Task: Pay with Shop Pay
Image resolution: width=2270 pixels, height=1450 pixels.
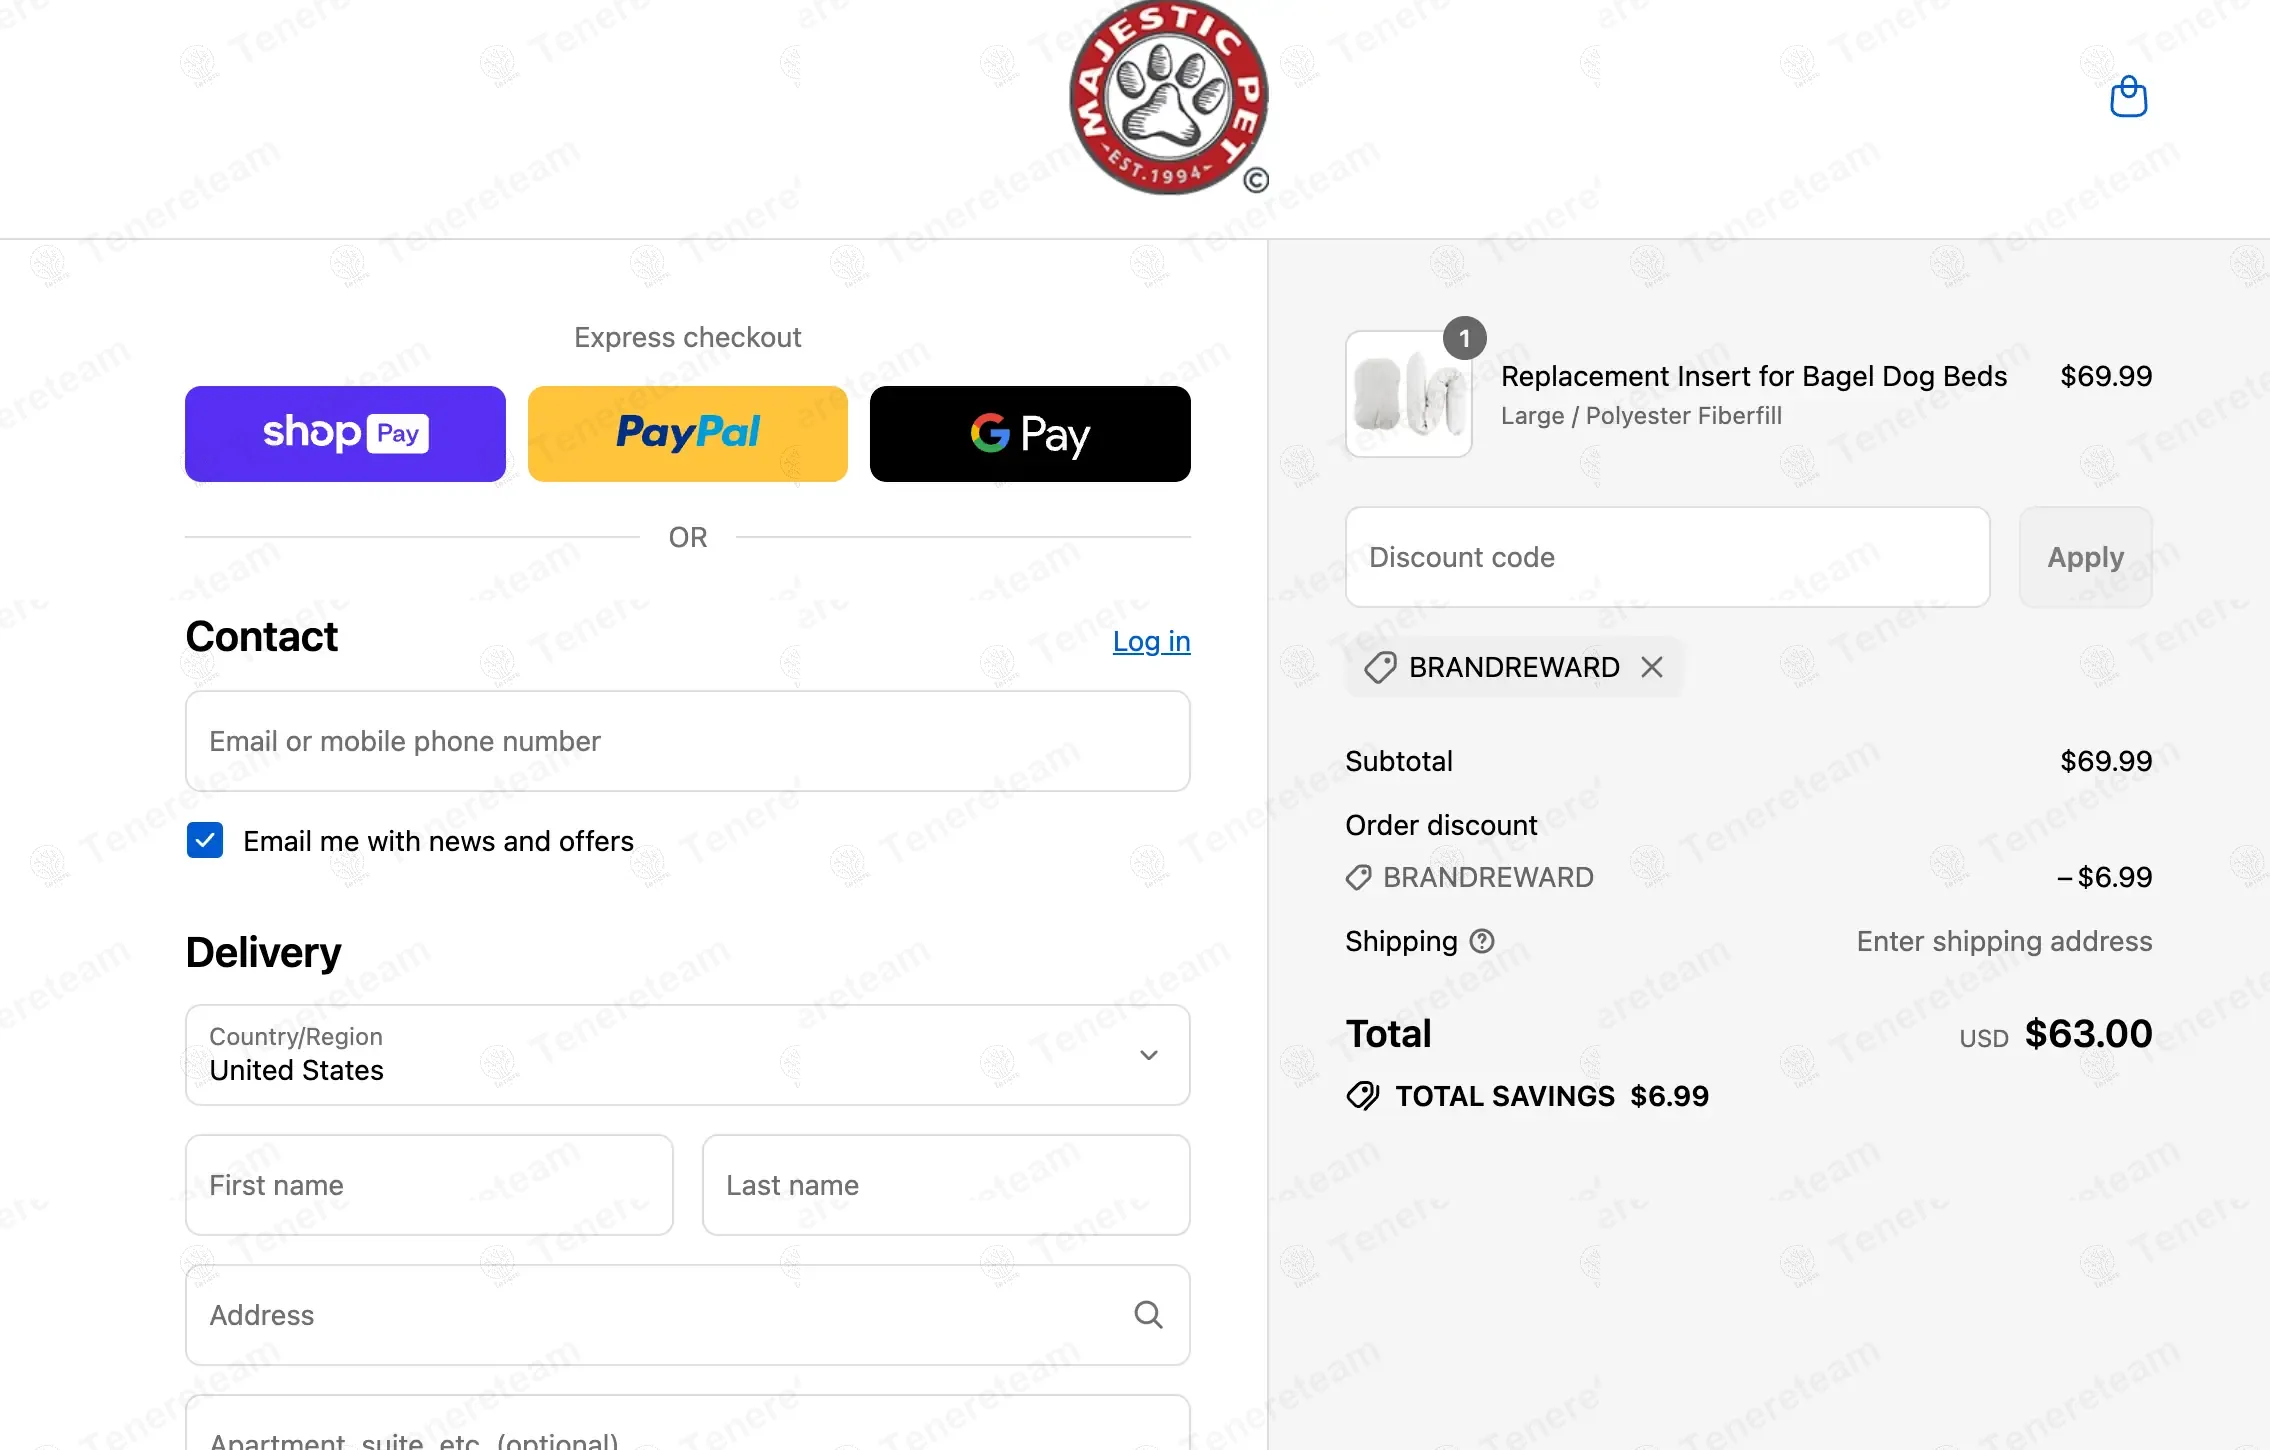Action: pos(345,434)
